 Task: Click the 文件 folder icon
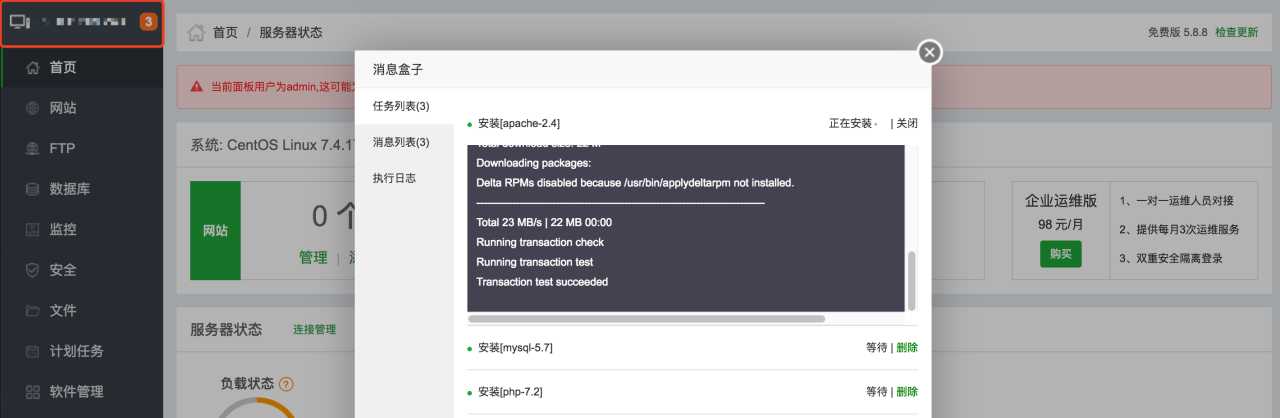click(33, 311)
